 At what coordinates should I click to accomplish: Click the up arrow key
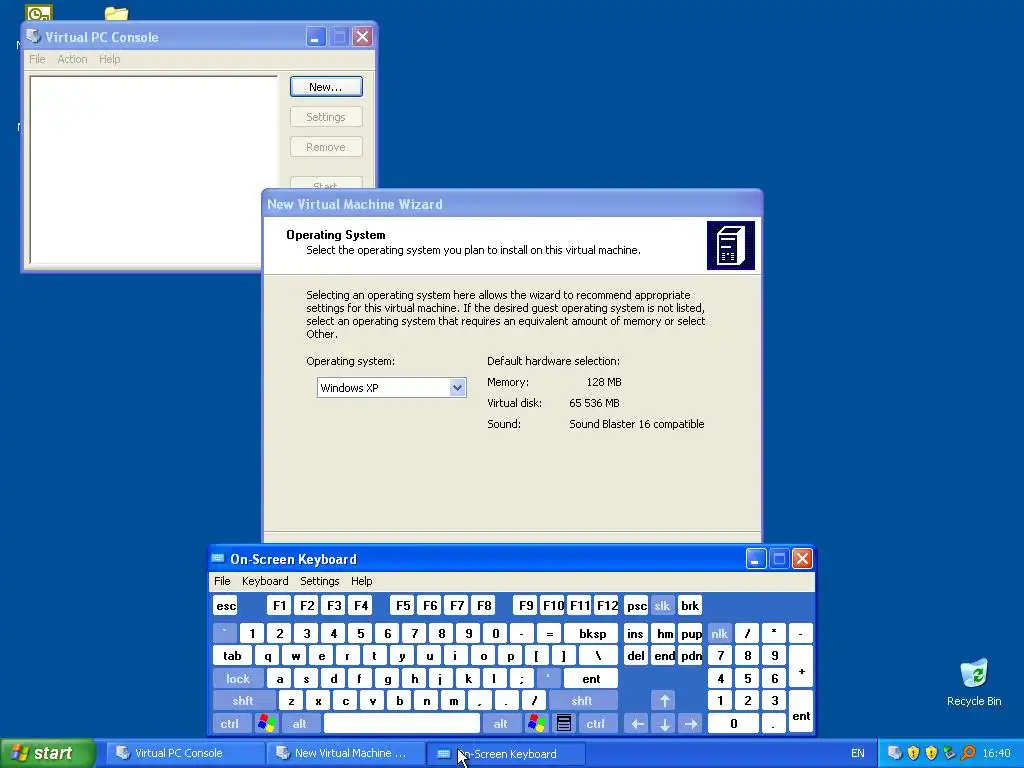(664, 701)
